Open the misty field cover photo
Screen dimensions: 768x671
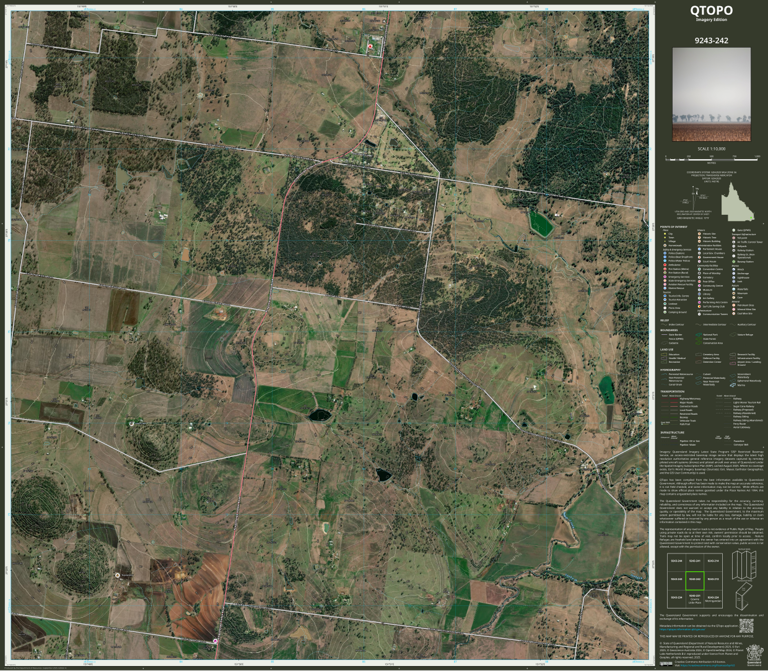[711, 94]
